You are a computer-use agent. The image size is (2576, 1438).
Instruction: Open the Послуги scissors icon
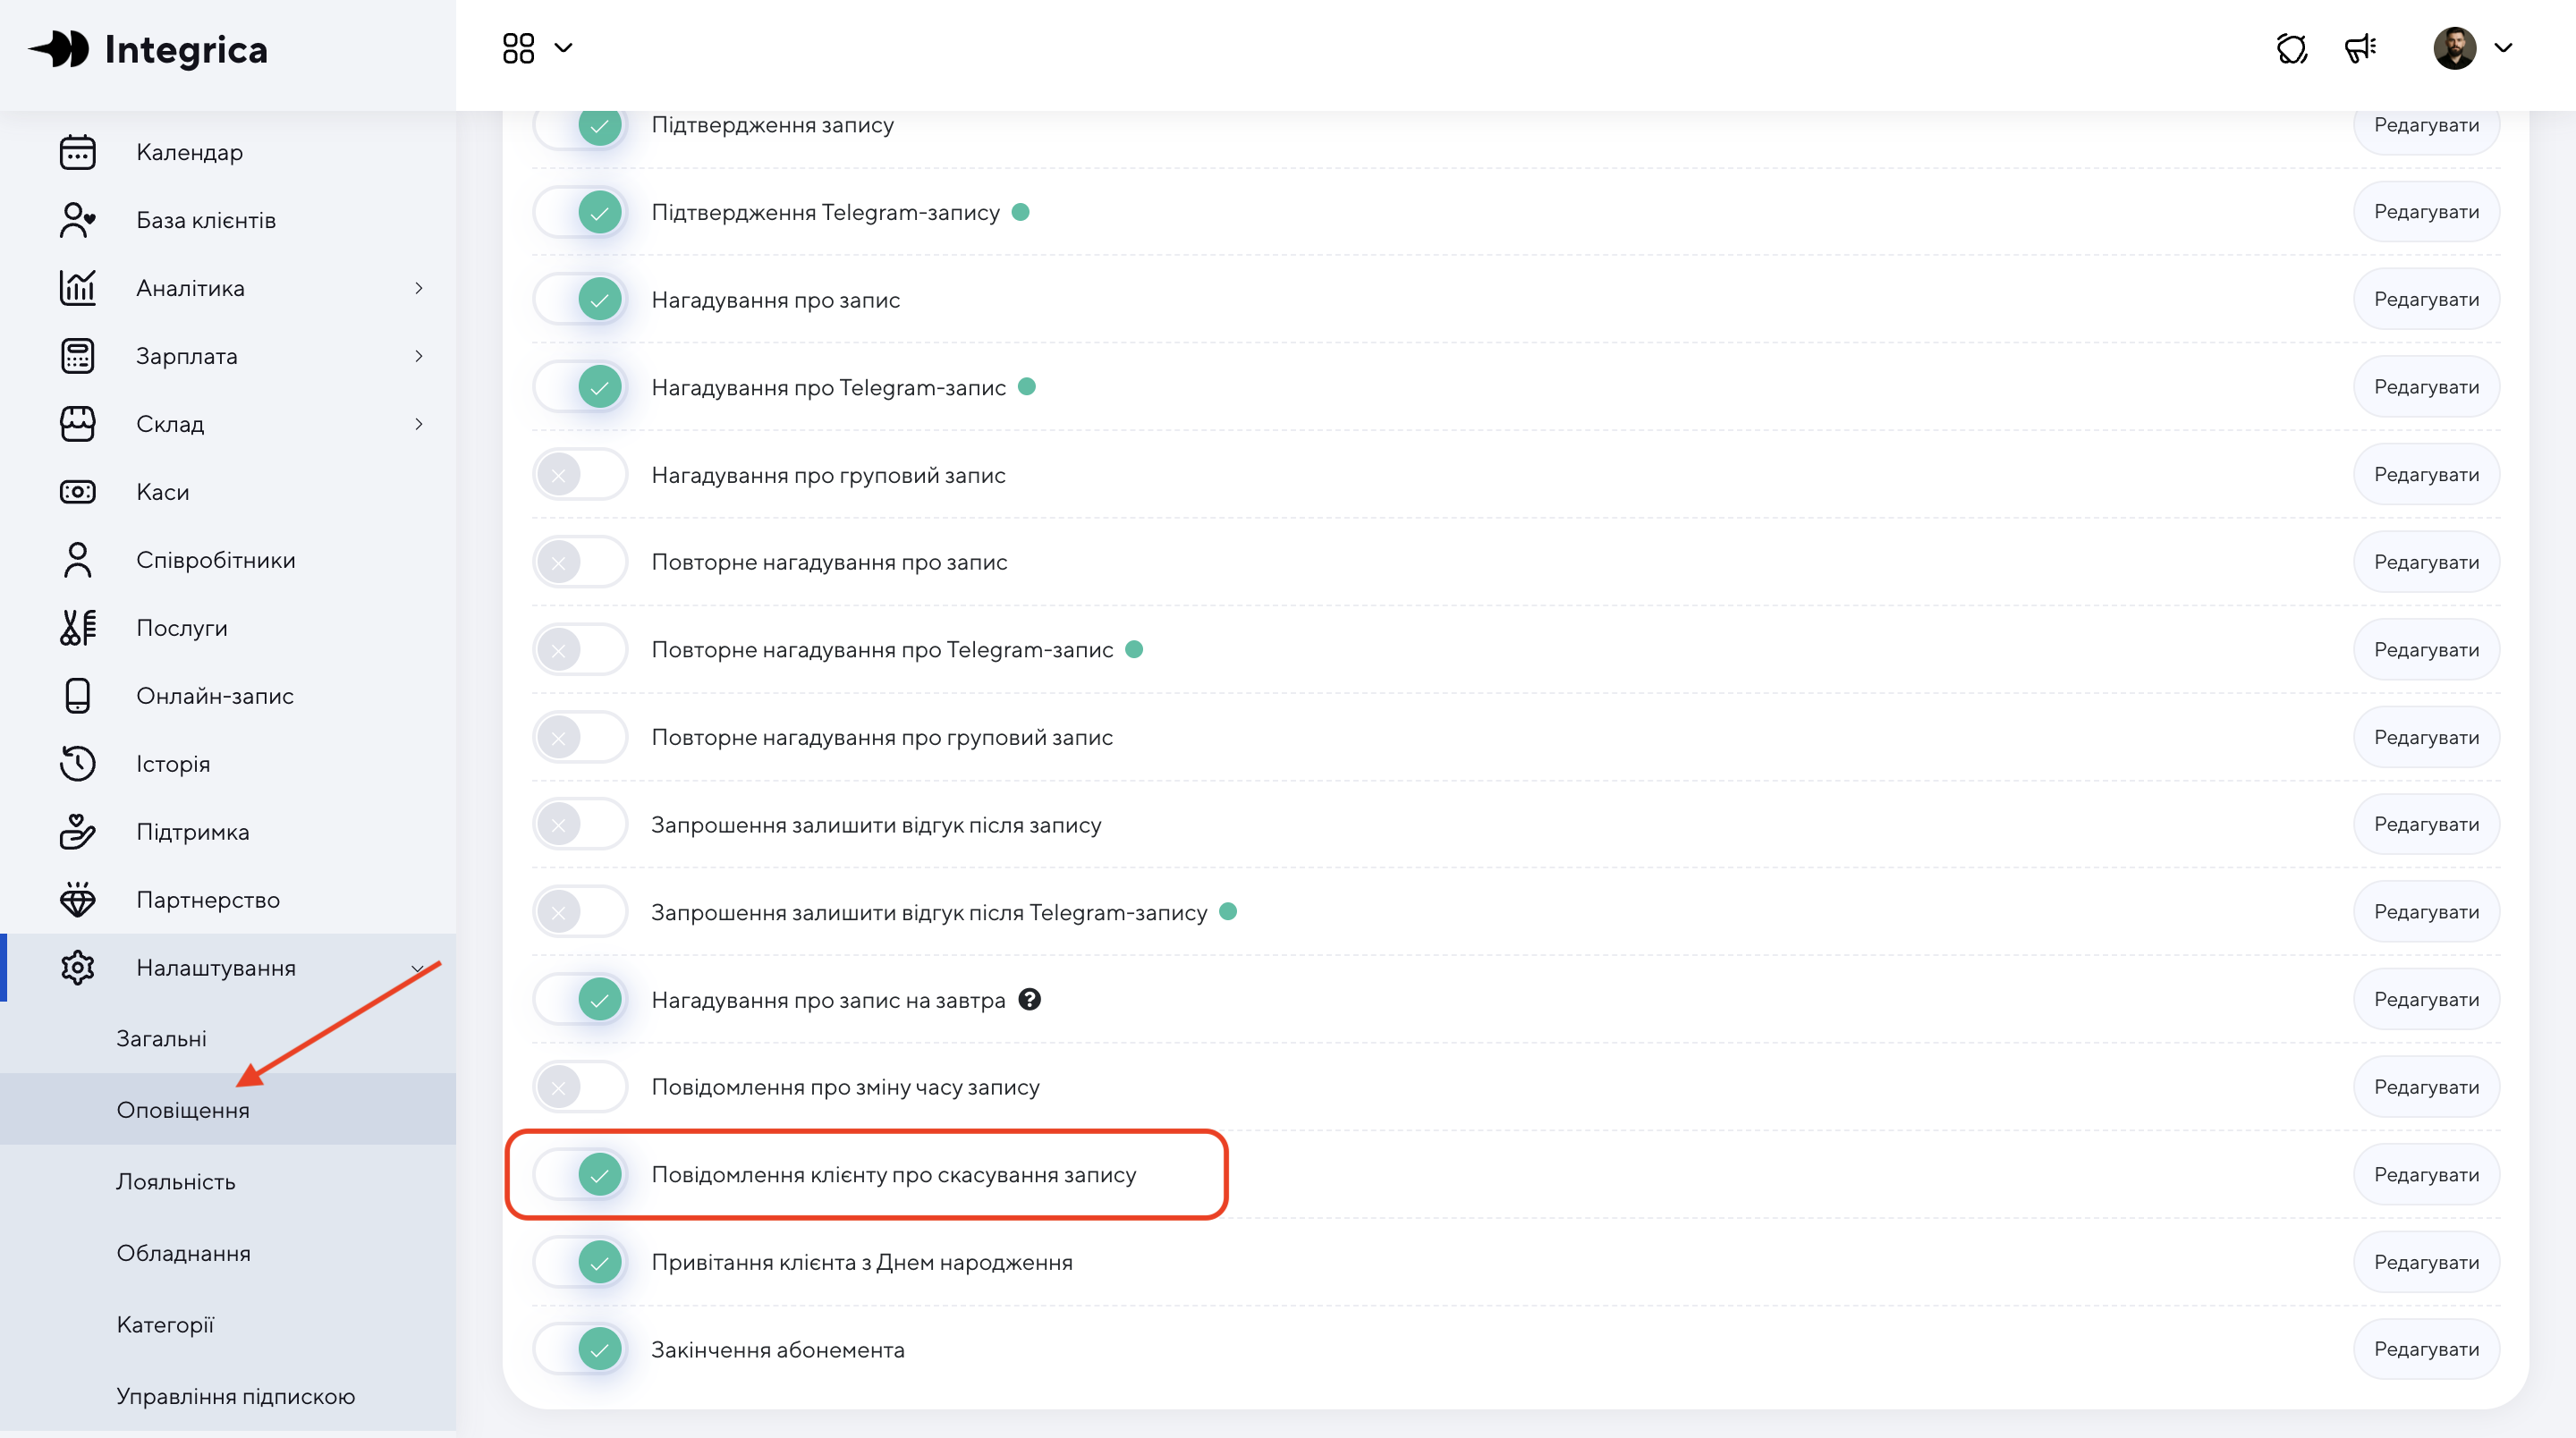(77, 628)
